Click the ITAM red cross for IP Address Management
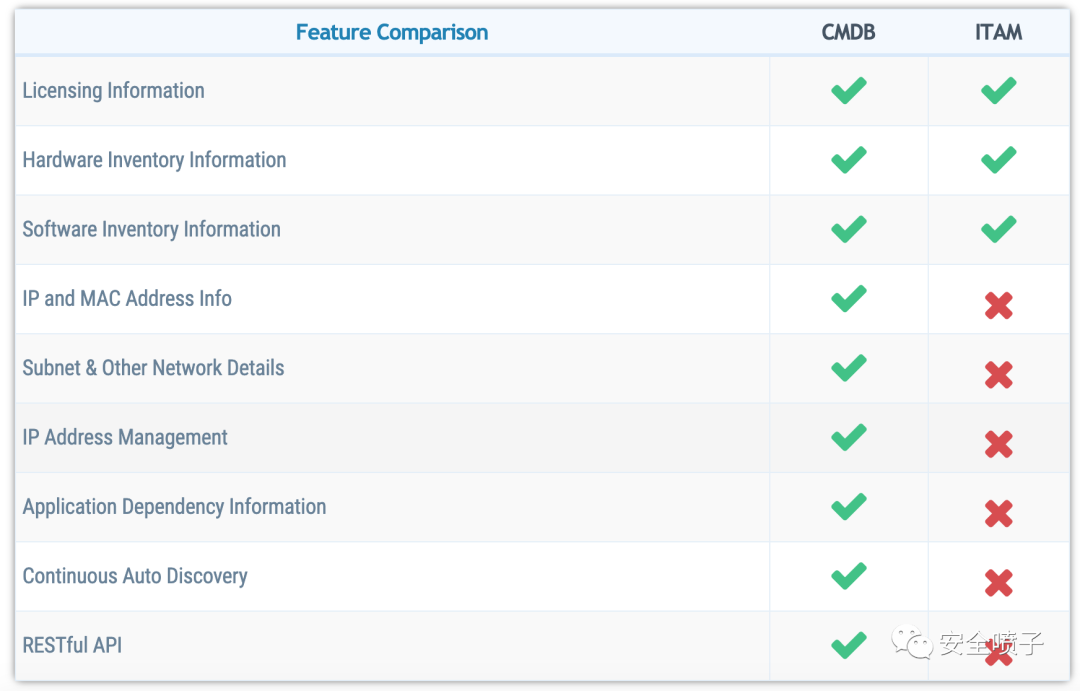 [x=998, y=444]
